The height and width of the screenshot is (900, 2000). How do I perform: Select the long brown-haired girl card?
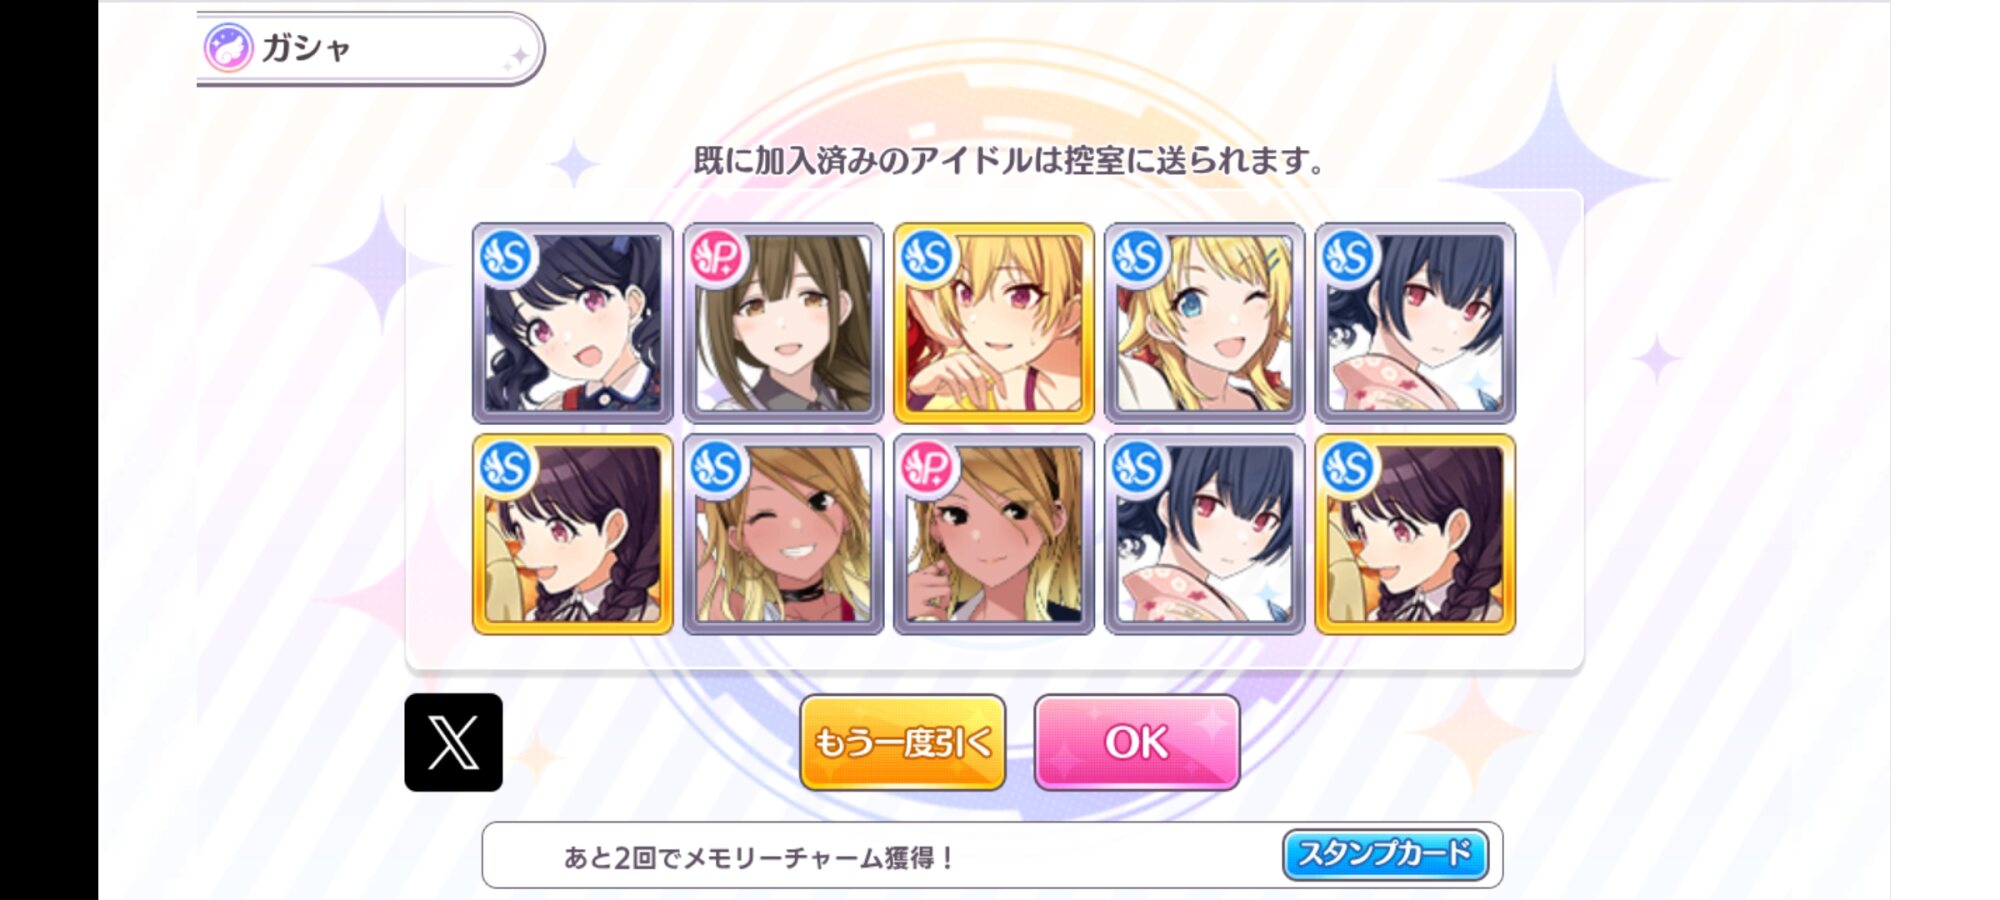tap(783, 323)
